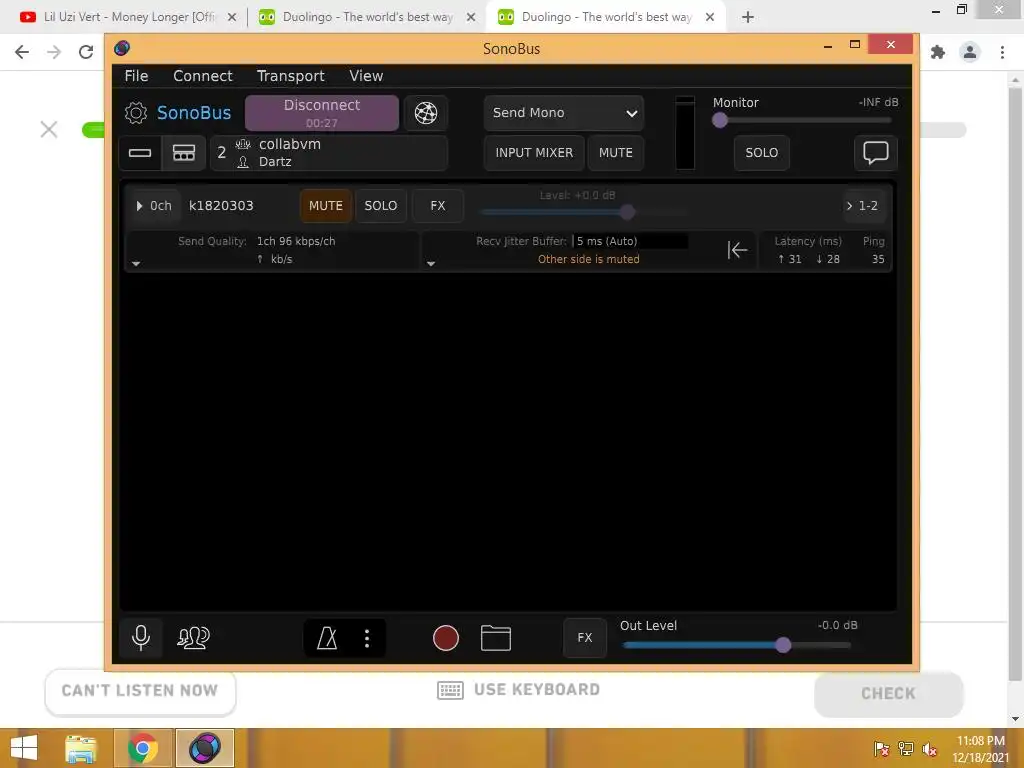
Task: Toggle the metronome icon
Action: 327,637
